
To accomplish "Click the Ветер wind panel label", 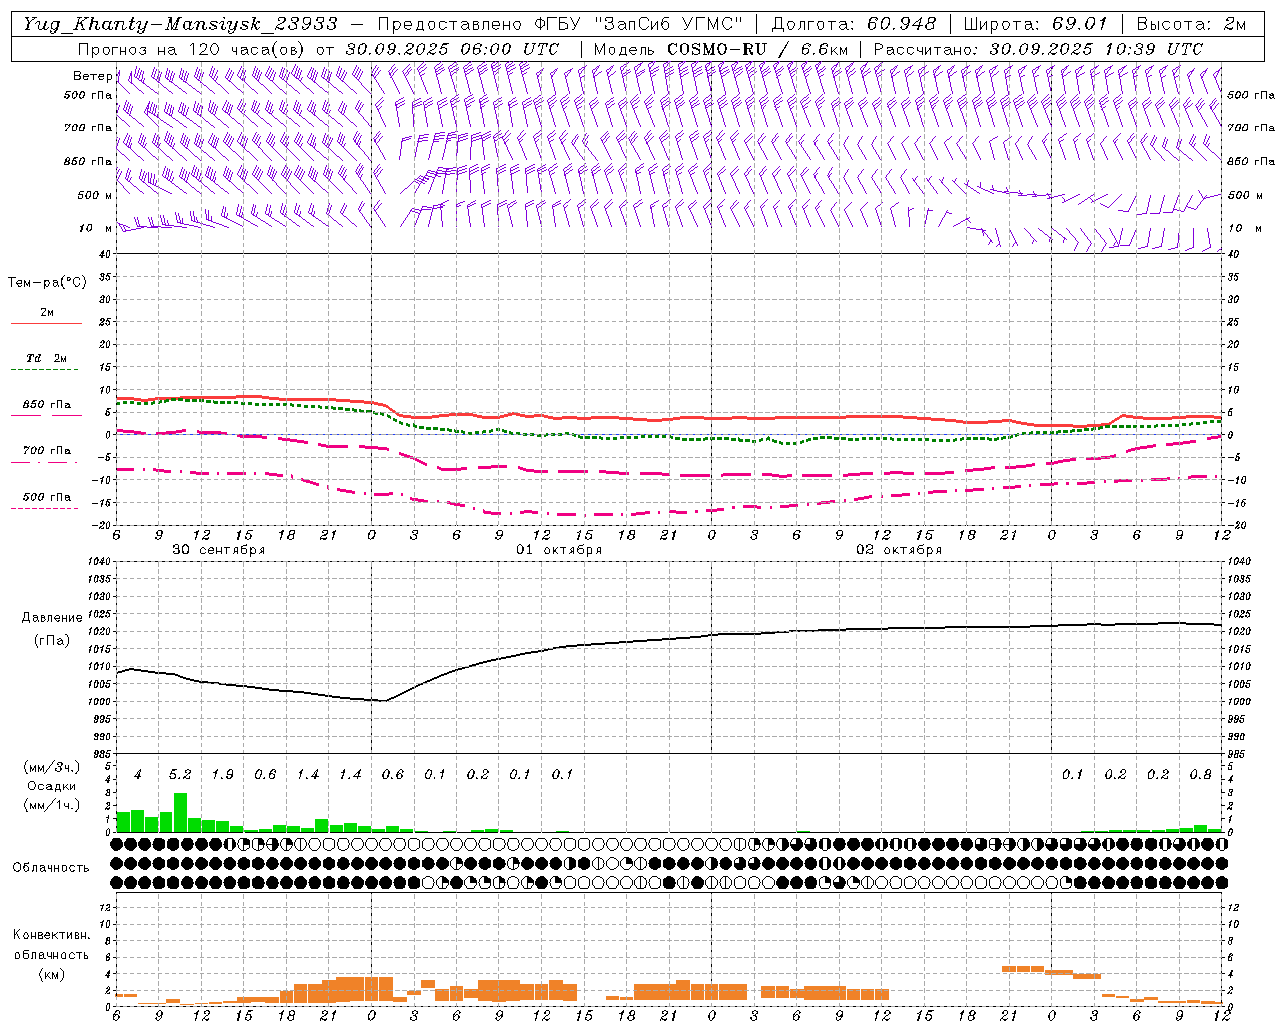I will tap(92, 76).
